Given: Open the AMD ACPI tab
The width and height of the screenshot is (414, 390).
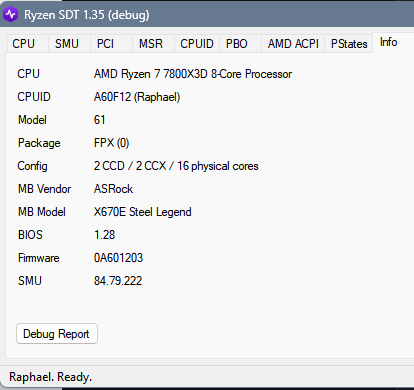Looking at the screenshot, I should pos(293,44).
